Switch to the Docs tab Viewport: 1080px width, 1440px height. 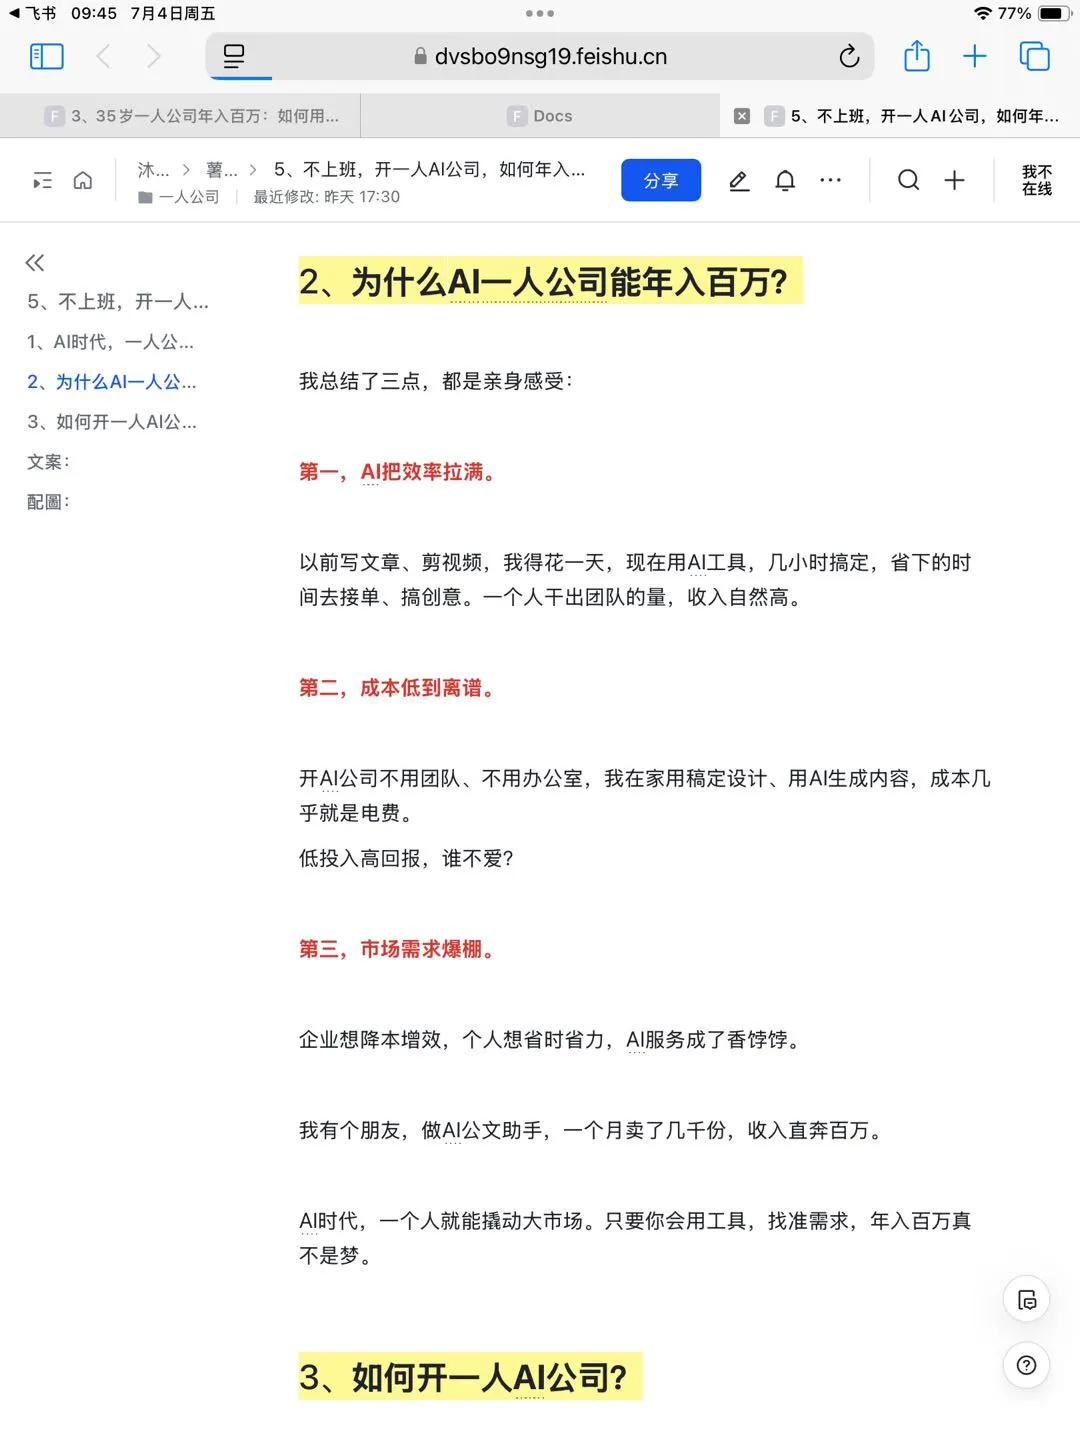click(x=540, y=116)
